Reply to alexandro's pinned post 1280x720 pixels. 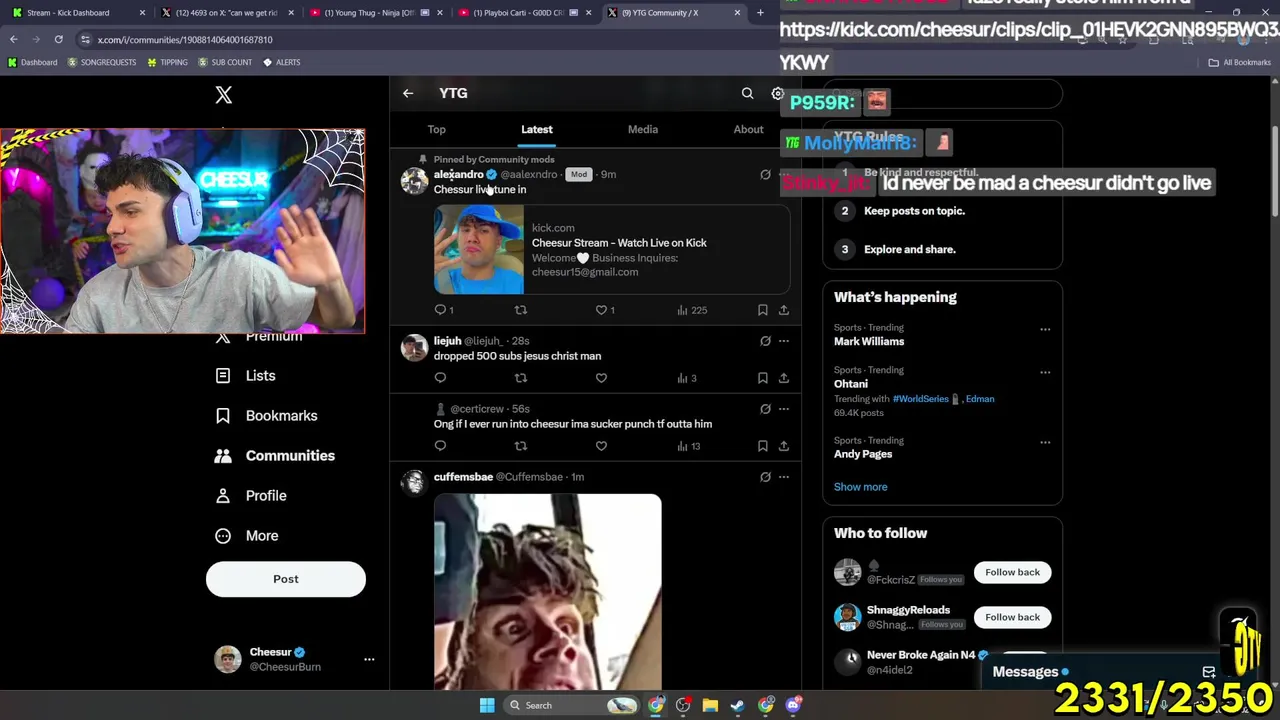440,310
